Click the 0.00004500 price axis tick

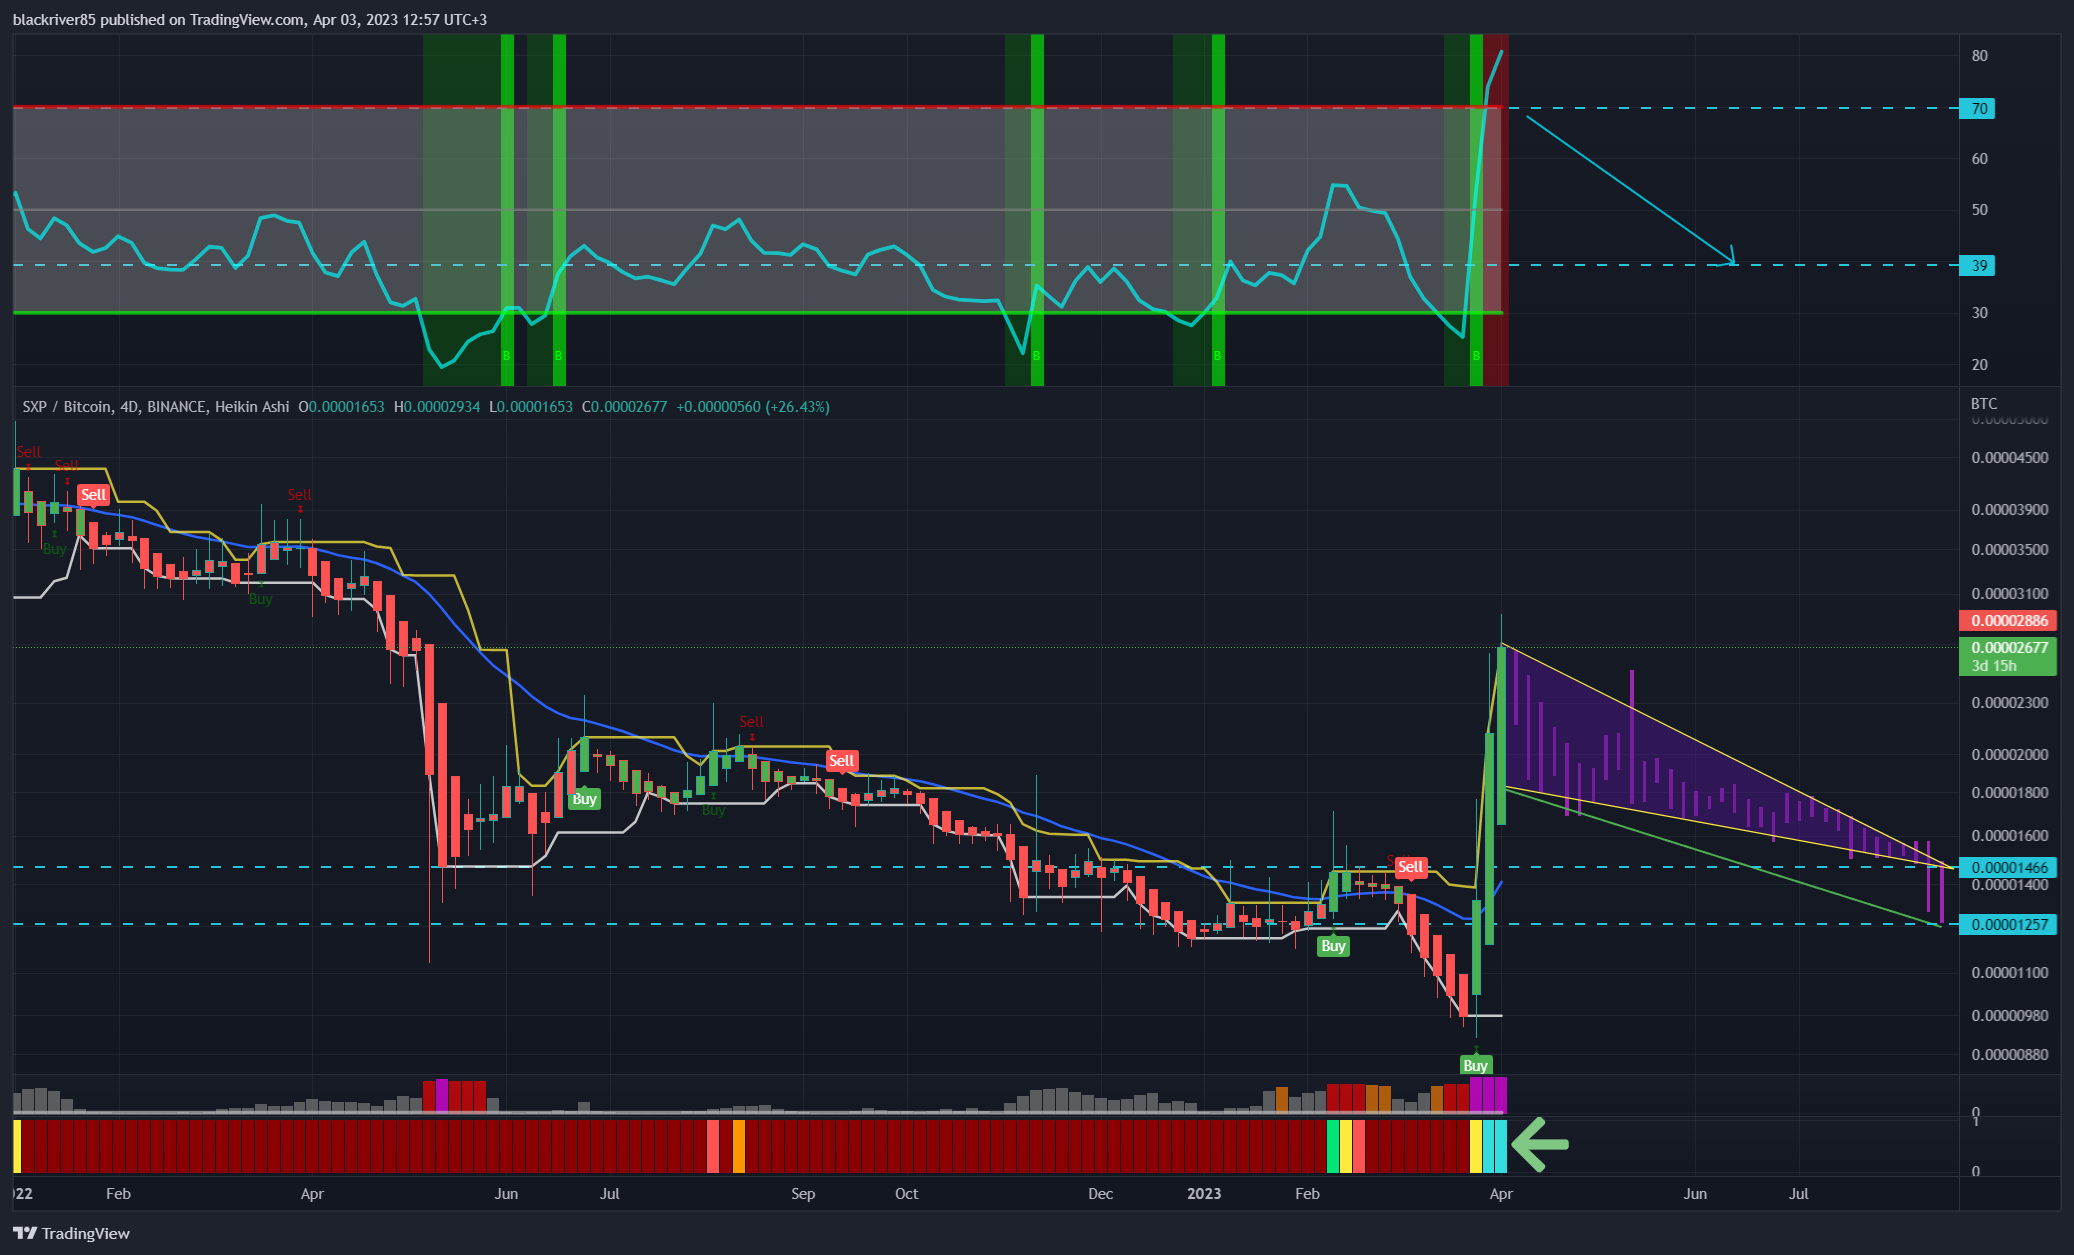2010,458
